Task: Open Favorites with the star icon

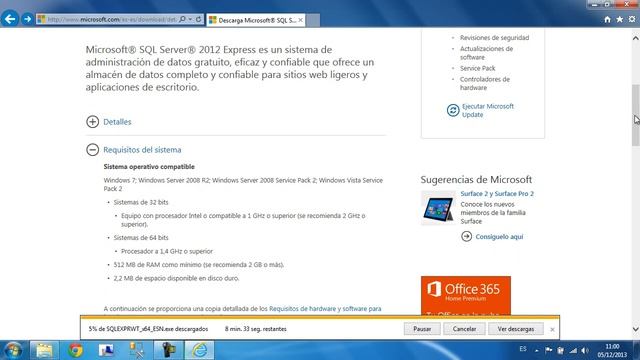Action: (620, 19)
